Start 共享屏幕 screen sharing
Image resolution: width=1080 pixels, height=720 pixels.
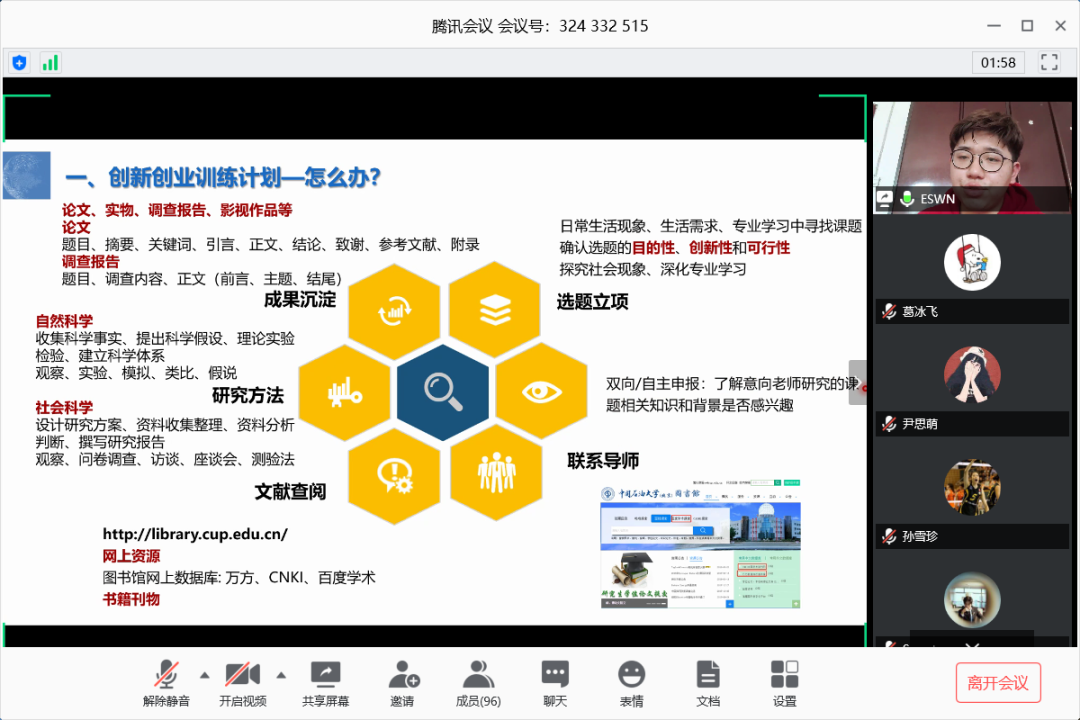(325, 683)
